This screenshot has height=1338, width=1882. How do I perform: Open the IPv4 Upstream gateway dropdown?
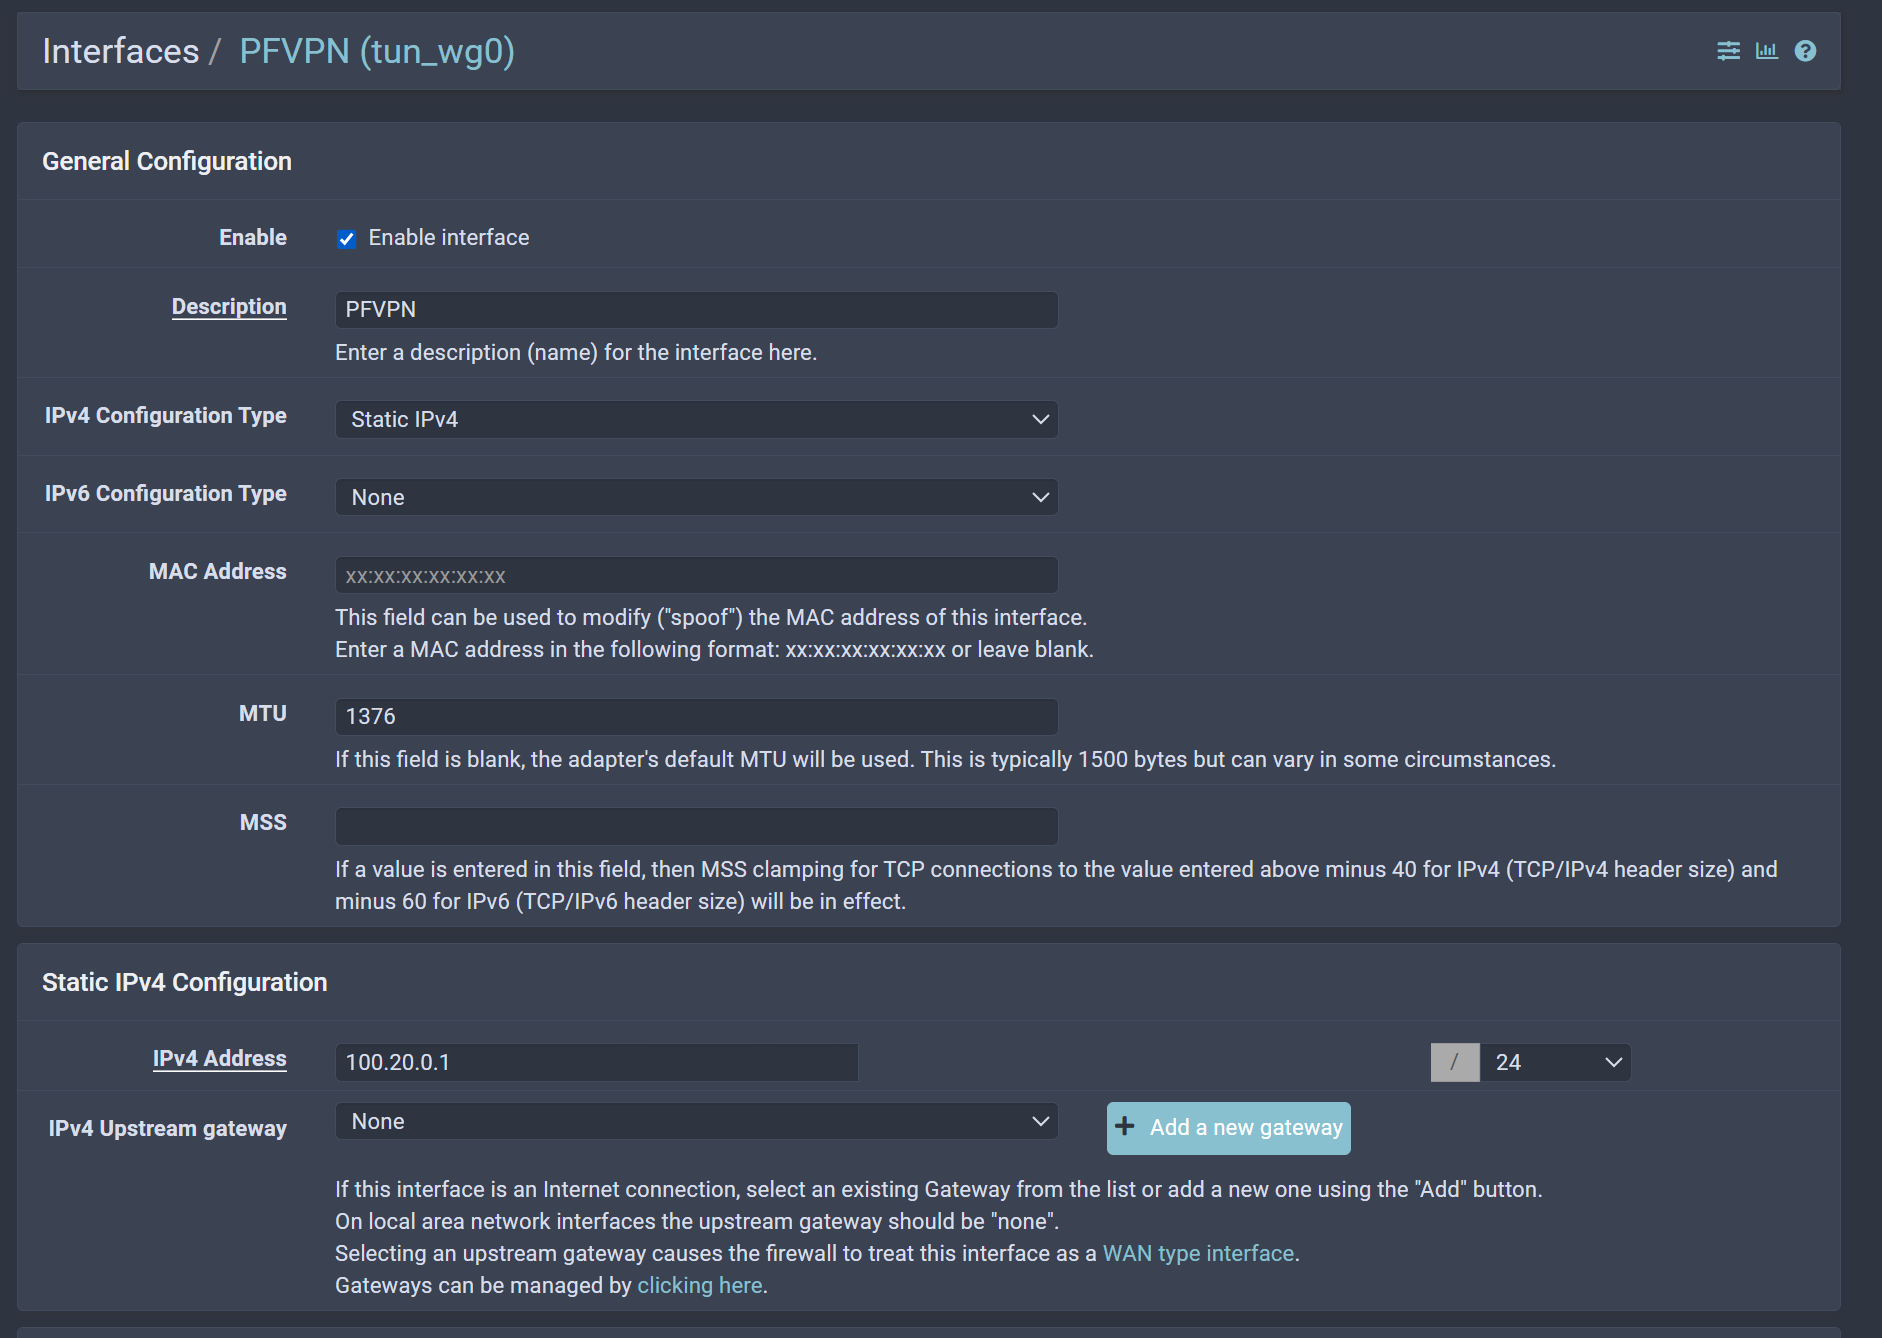(697, 1122)
